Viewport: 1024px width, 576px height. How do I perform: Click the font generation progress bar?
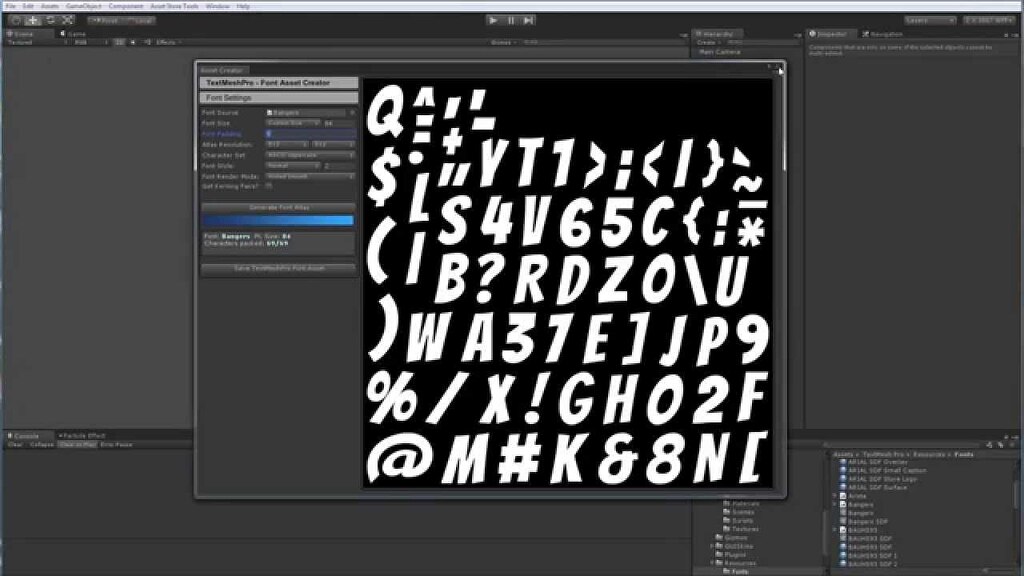point(278,218)
